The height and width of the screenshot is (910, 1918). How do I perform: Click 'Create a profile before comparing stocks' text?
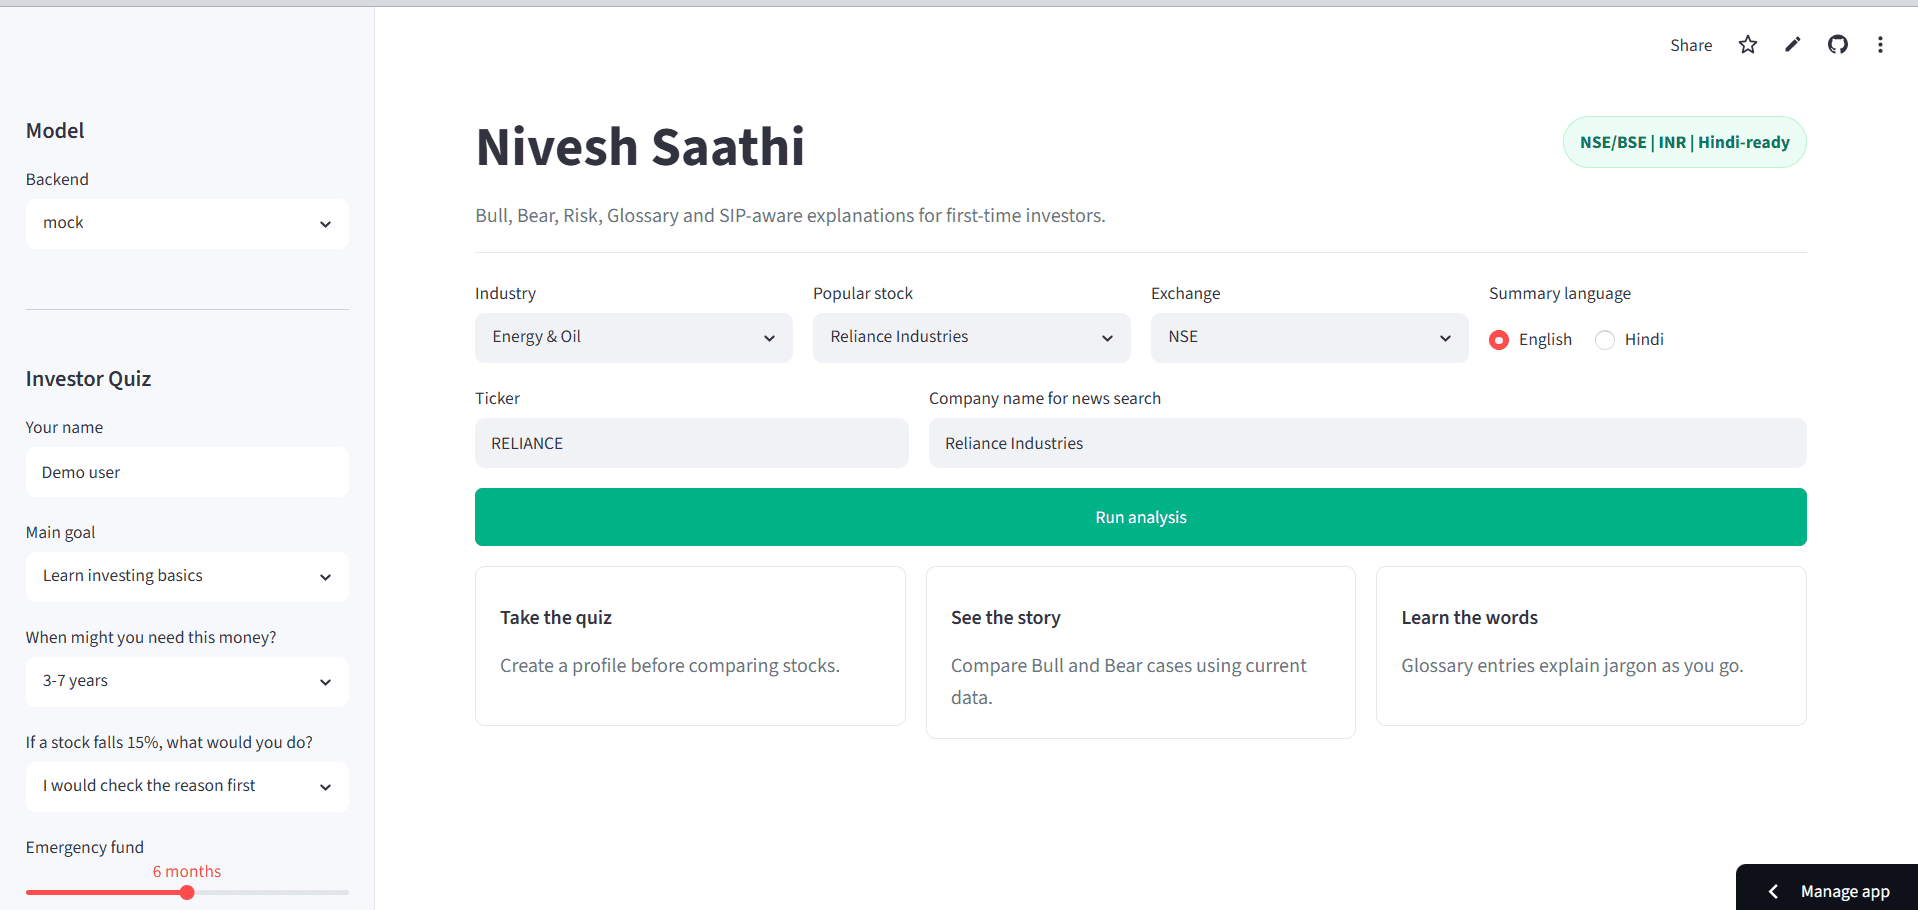coord(670,666)
